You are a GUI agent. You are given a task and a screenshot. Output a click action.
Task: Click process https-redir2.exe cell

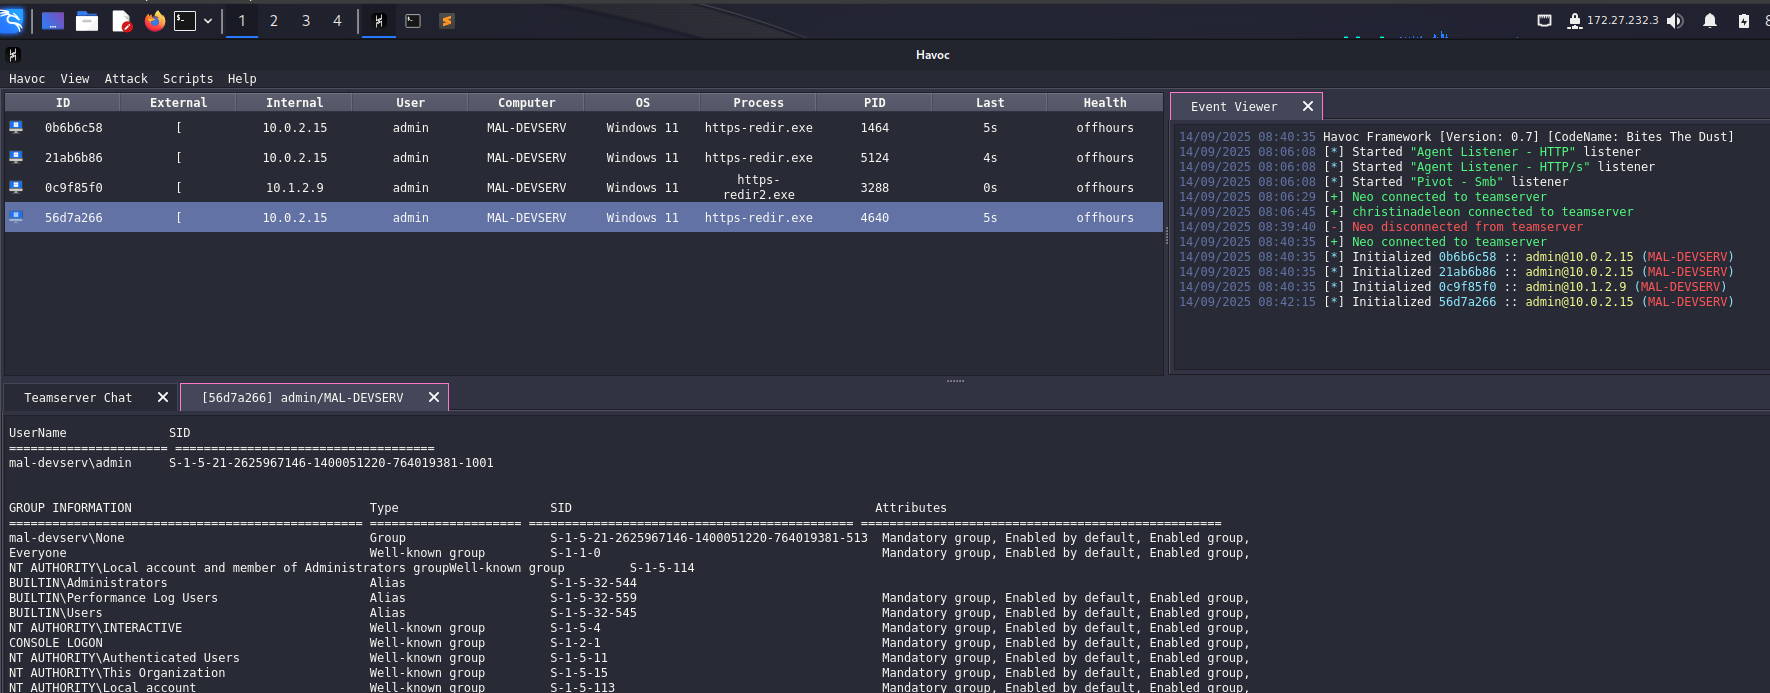point(759,187)
